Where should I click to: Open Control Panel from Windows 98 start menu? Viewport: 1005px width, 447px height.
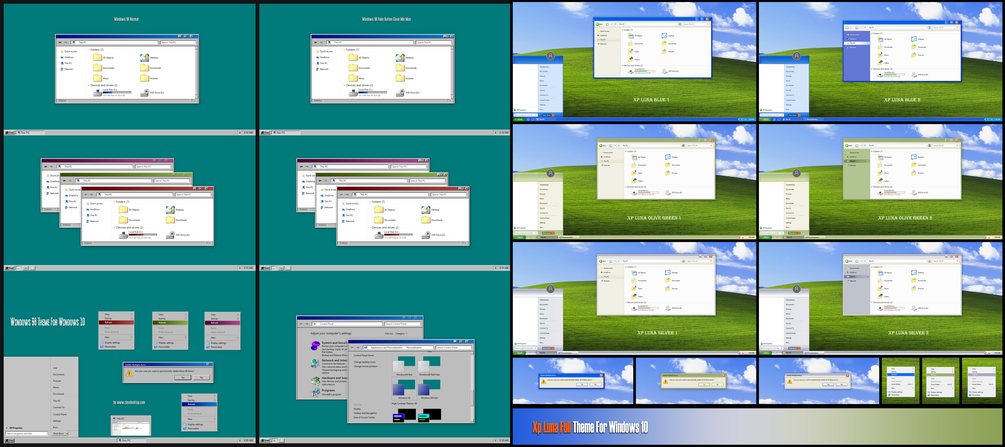click(60, 414)
